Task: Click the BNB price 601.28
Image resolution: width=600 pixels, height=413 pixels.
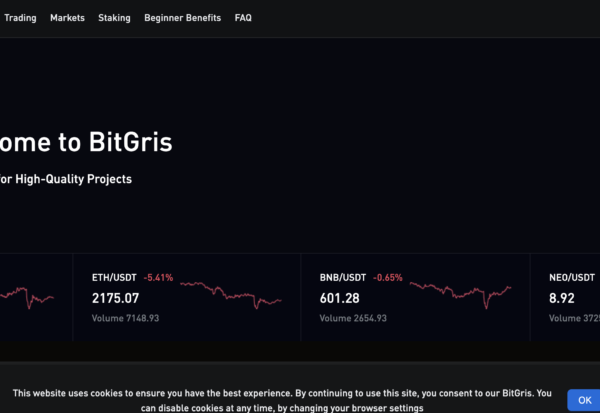Action: coord(340,298)
